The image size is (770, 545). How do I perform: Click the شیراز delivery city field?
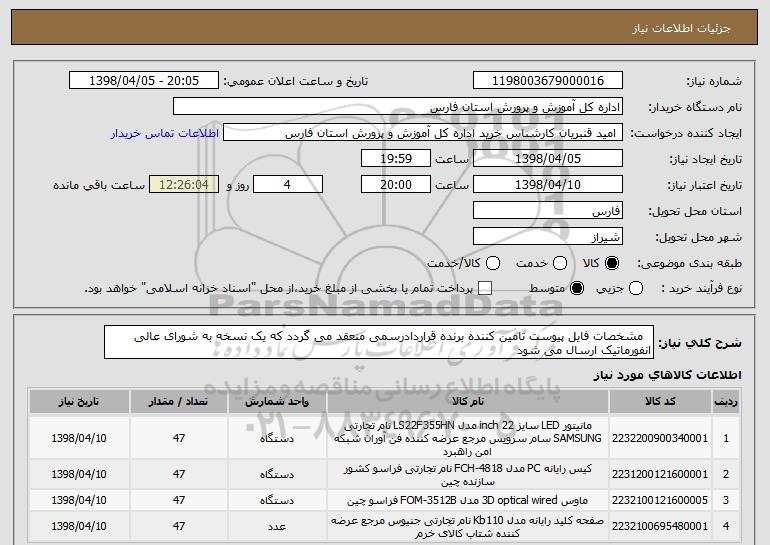click(x=548, y=237)
